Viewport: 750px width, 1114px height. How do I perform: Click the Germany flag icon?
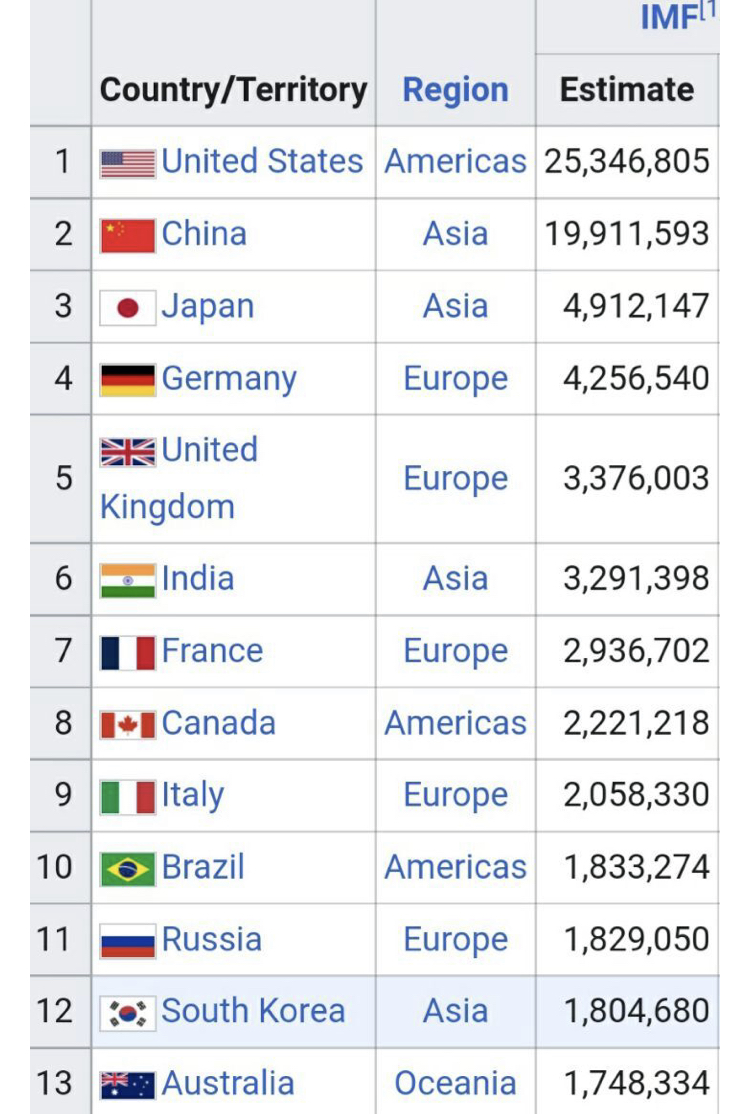pos(128,380)
